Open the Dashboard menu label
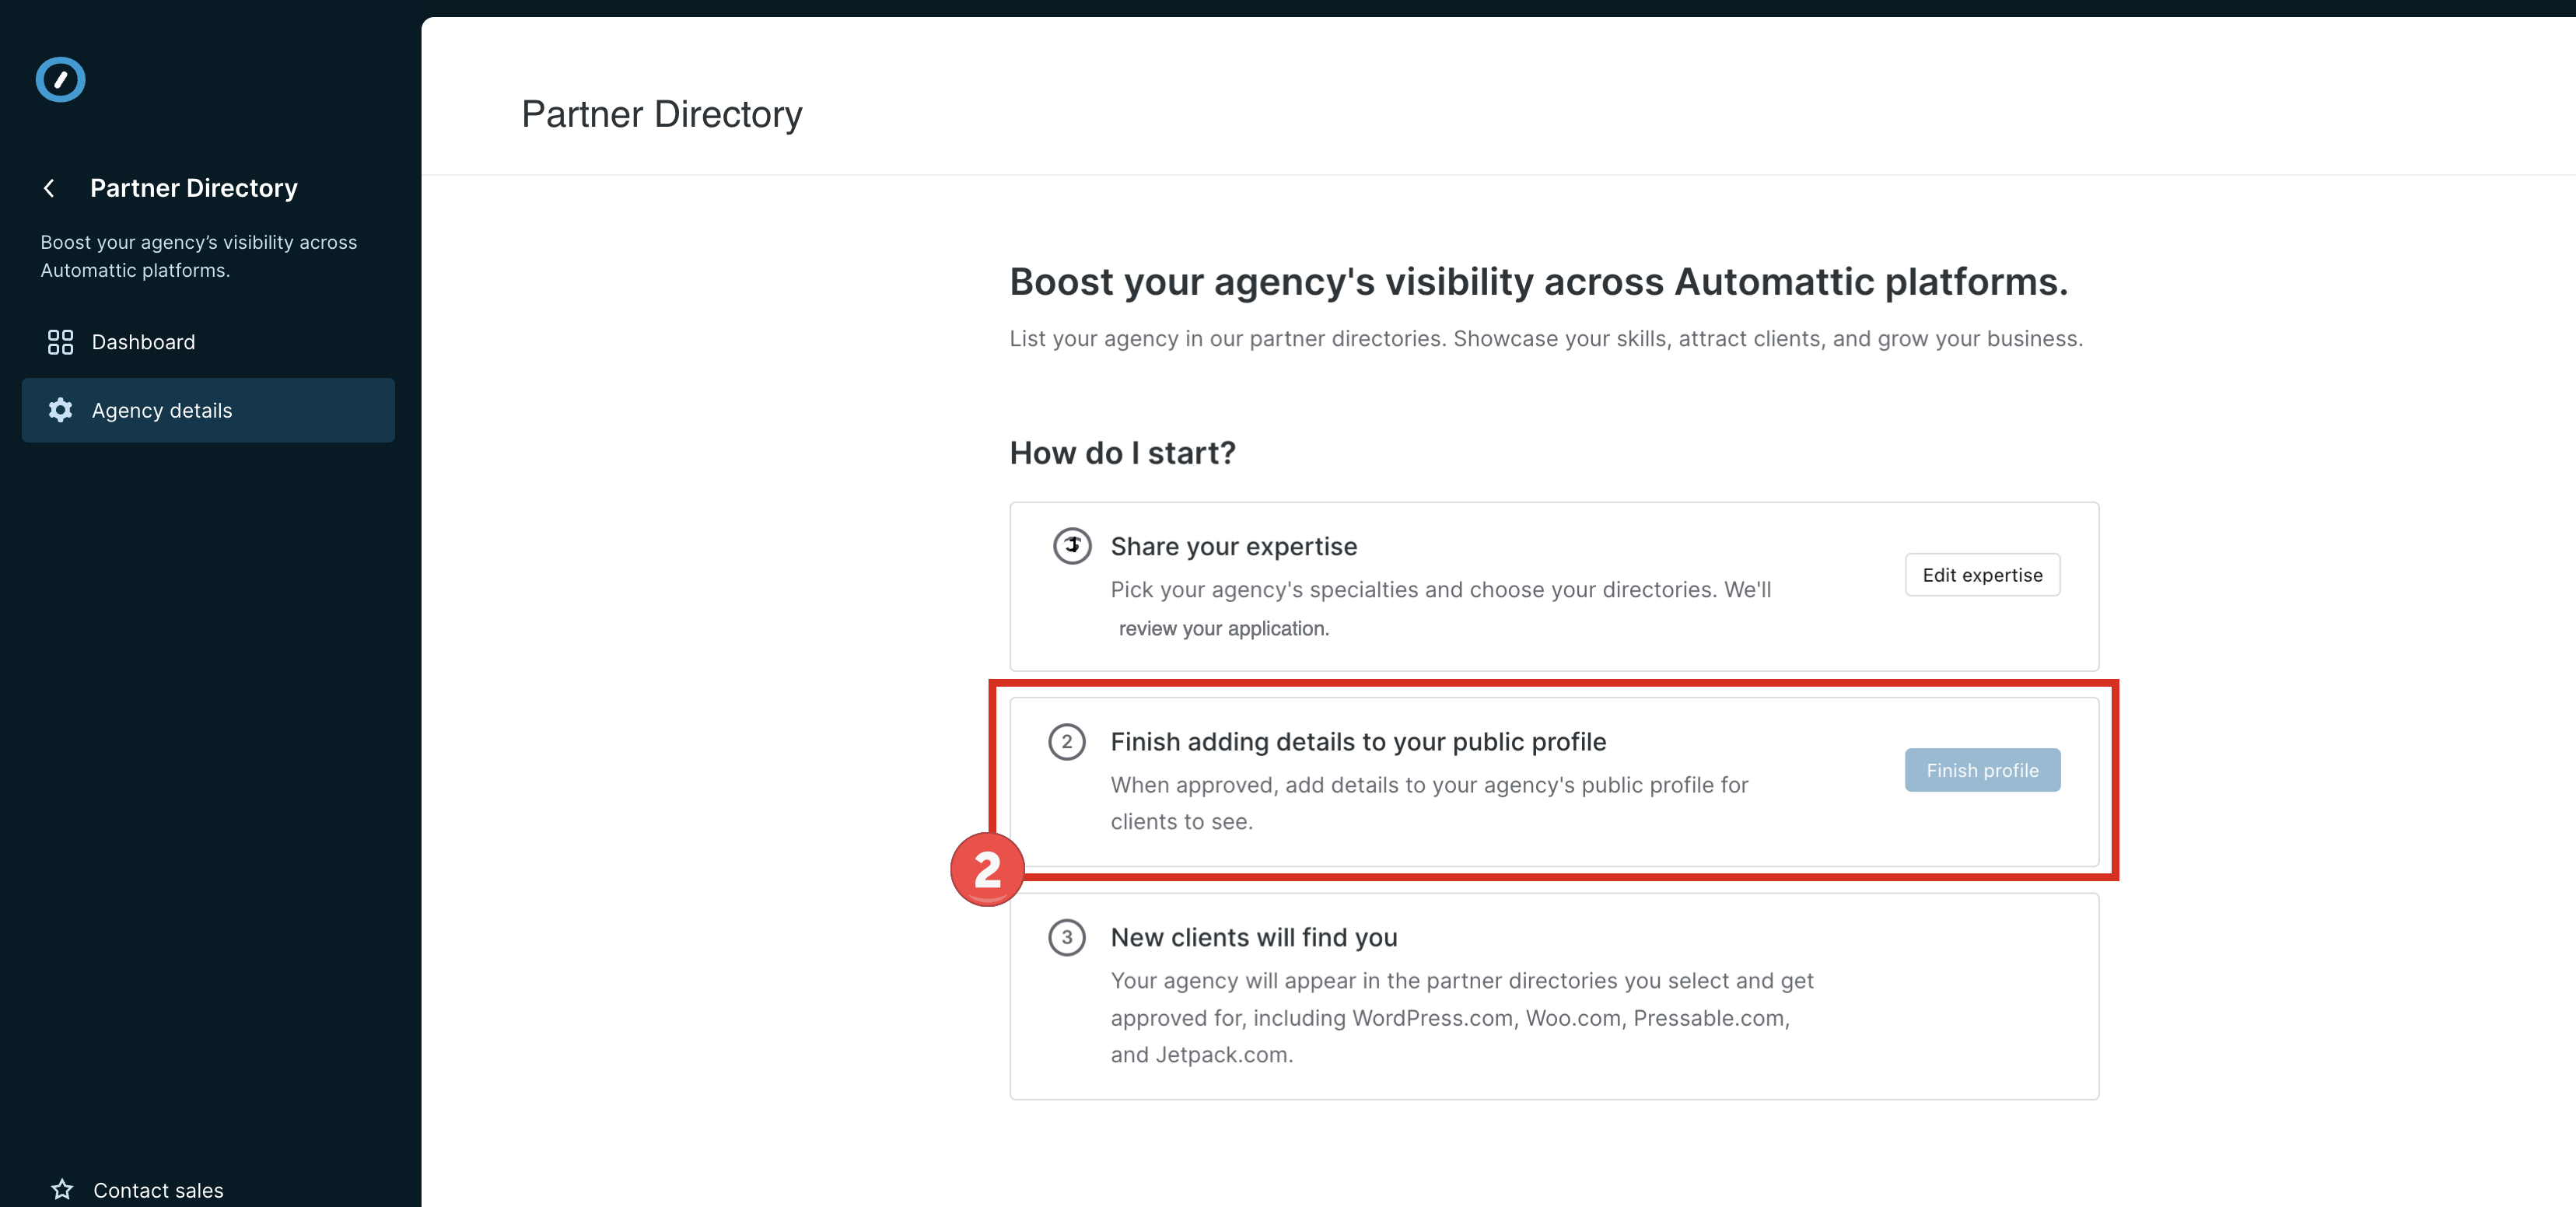The width and height of the screenshot is (2576, 1207). [x=143, y=342]
